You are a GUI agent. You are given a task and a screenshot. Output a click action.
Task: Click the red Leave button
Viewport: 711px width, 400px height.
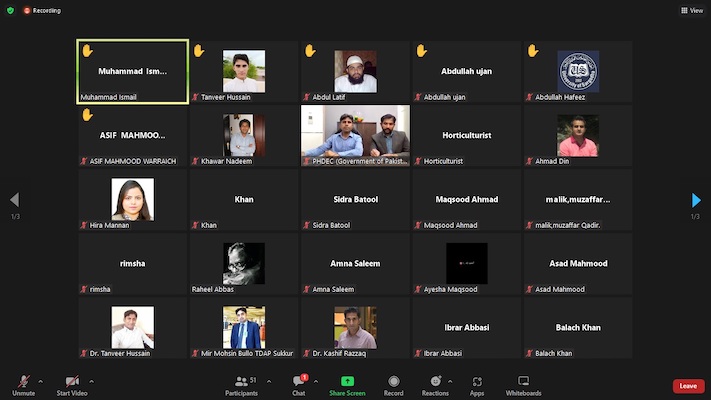pos(687,386)
